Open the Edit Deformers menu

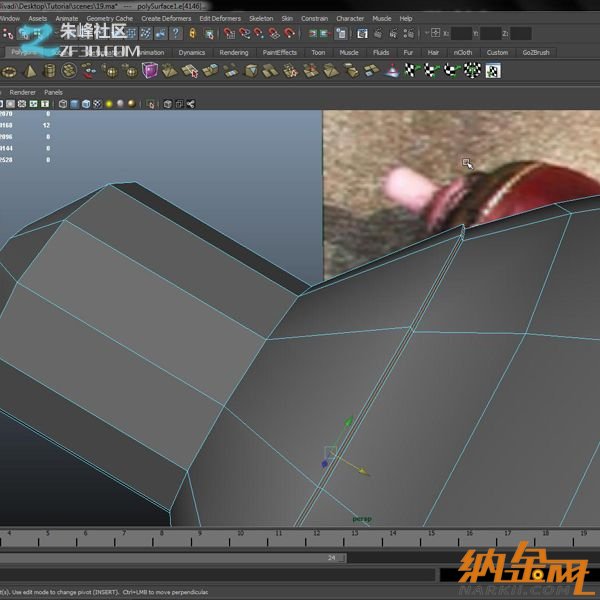pos(220,18)
